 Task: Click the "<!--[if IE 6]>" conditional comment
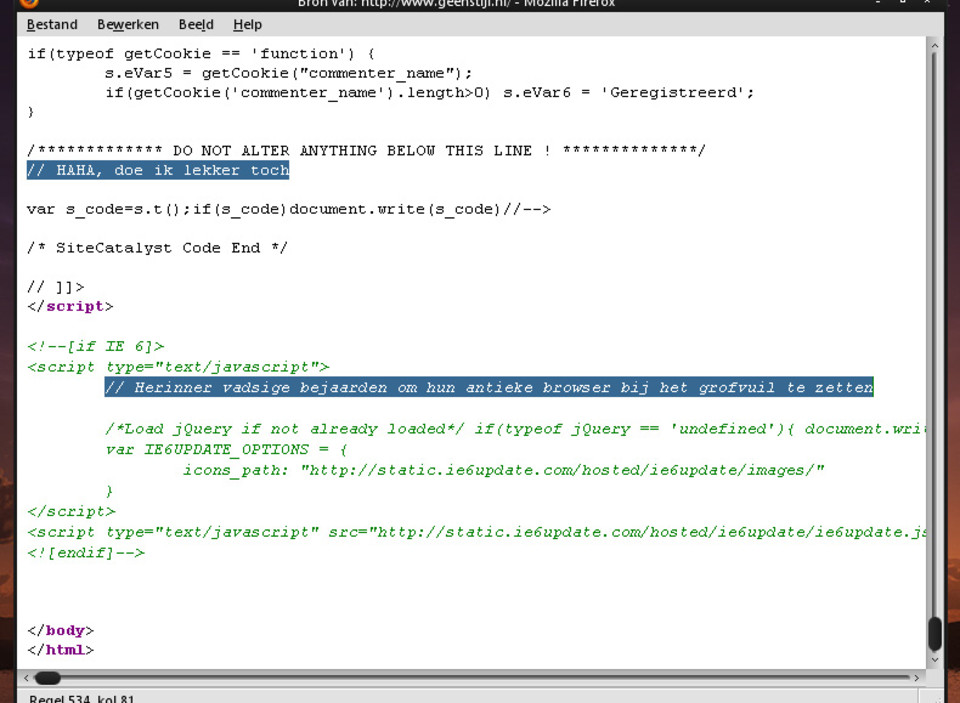click(96, 347)
